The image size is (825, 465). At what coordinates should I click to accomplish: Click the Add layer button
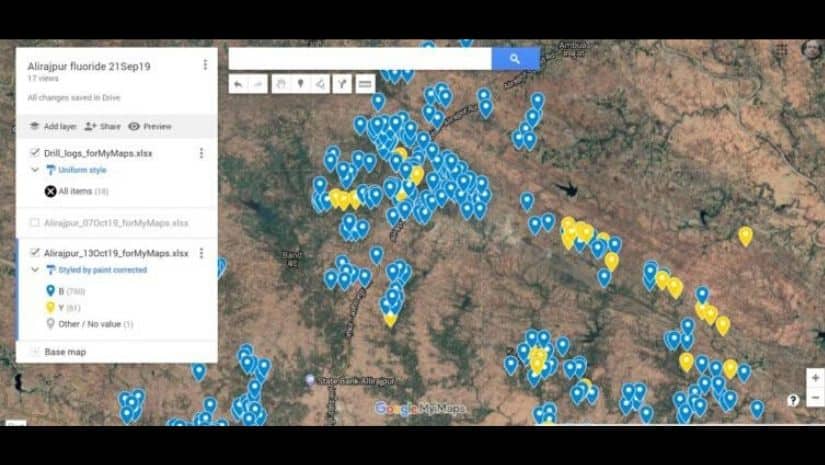click(x=52, y=126)
